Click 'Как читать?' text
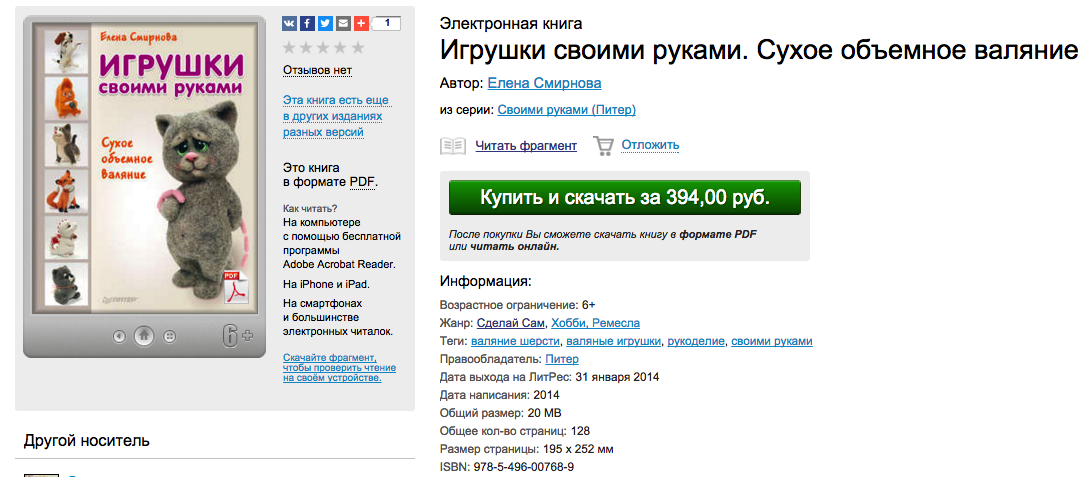The height and width of the screenshot is (477, 1092). pos(311,208)
